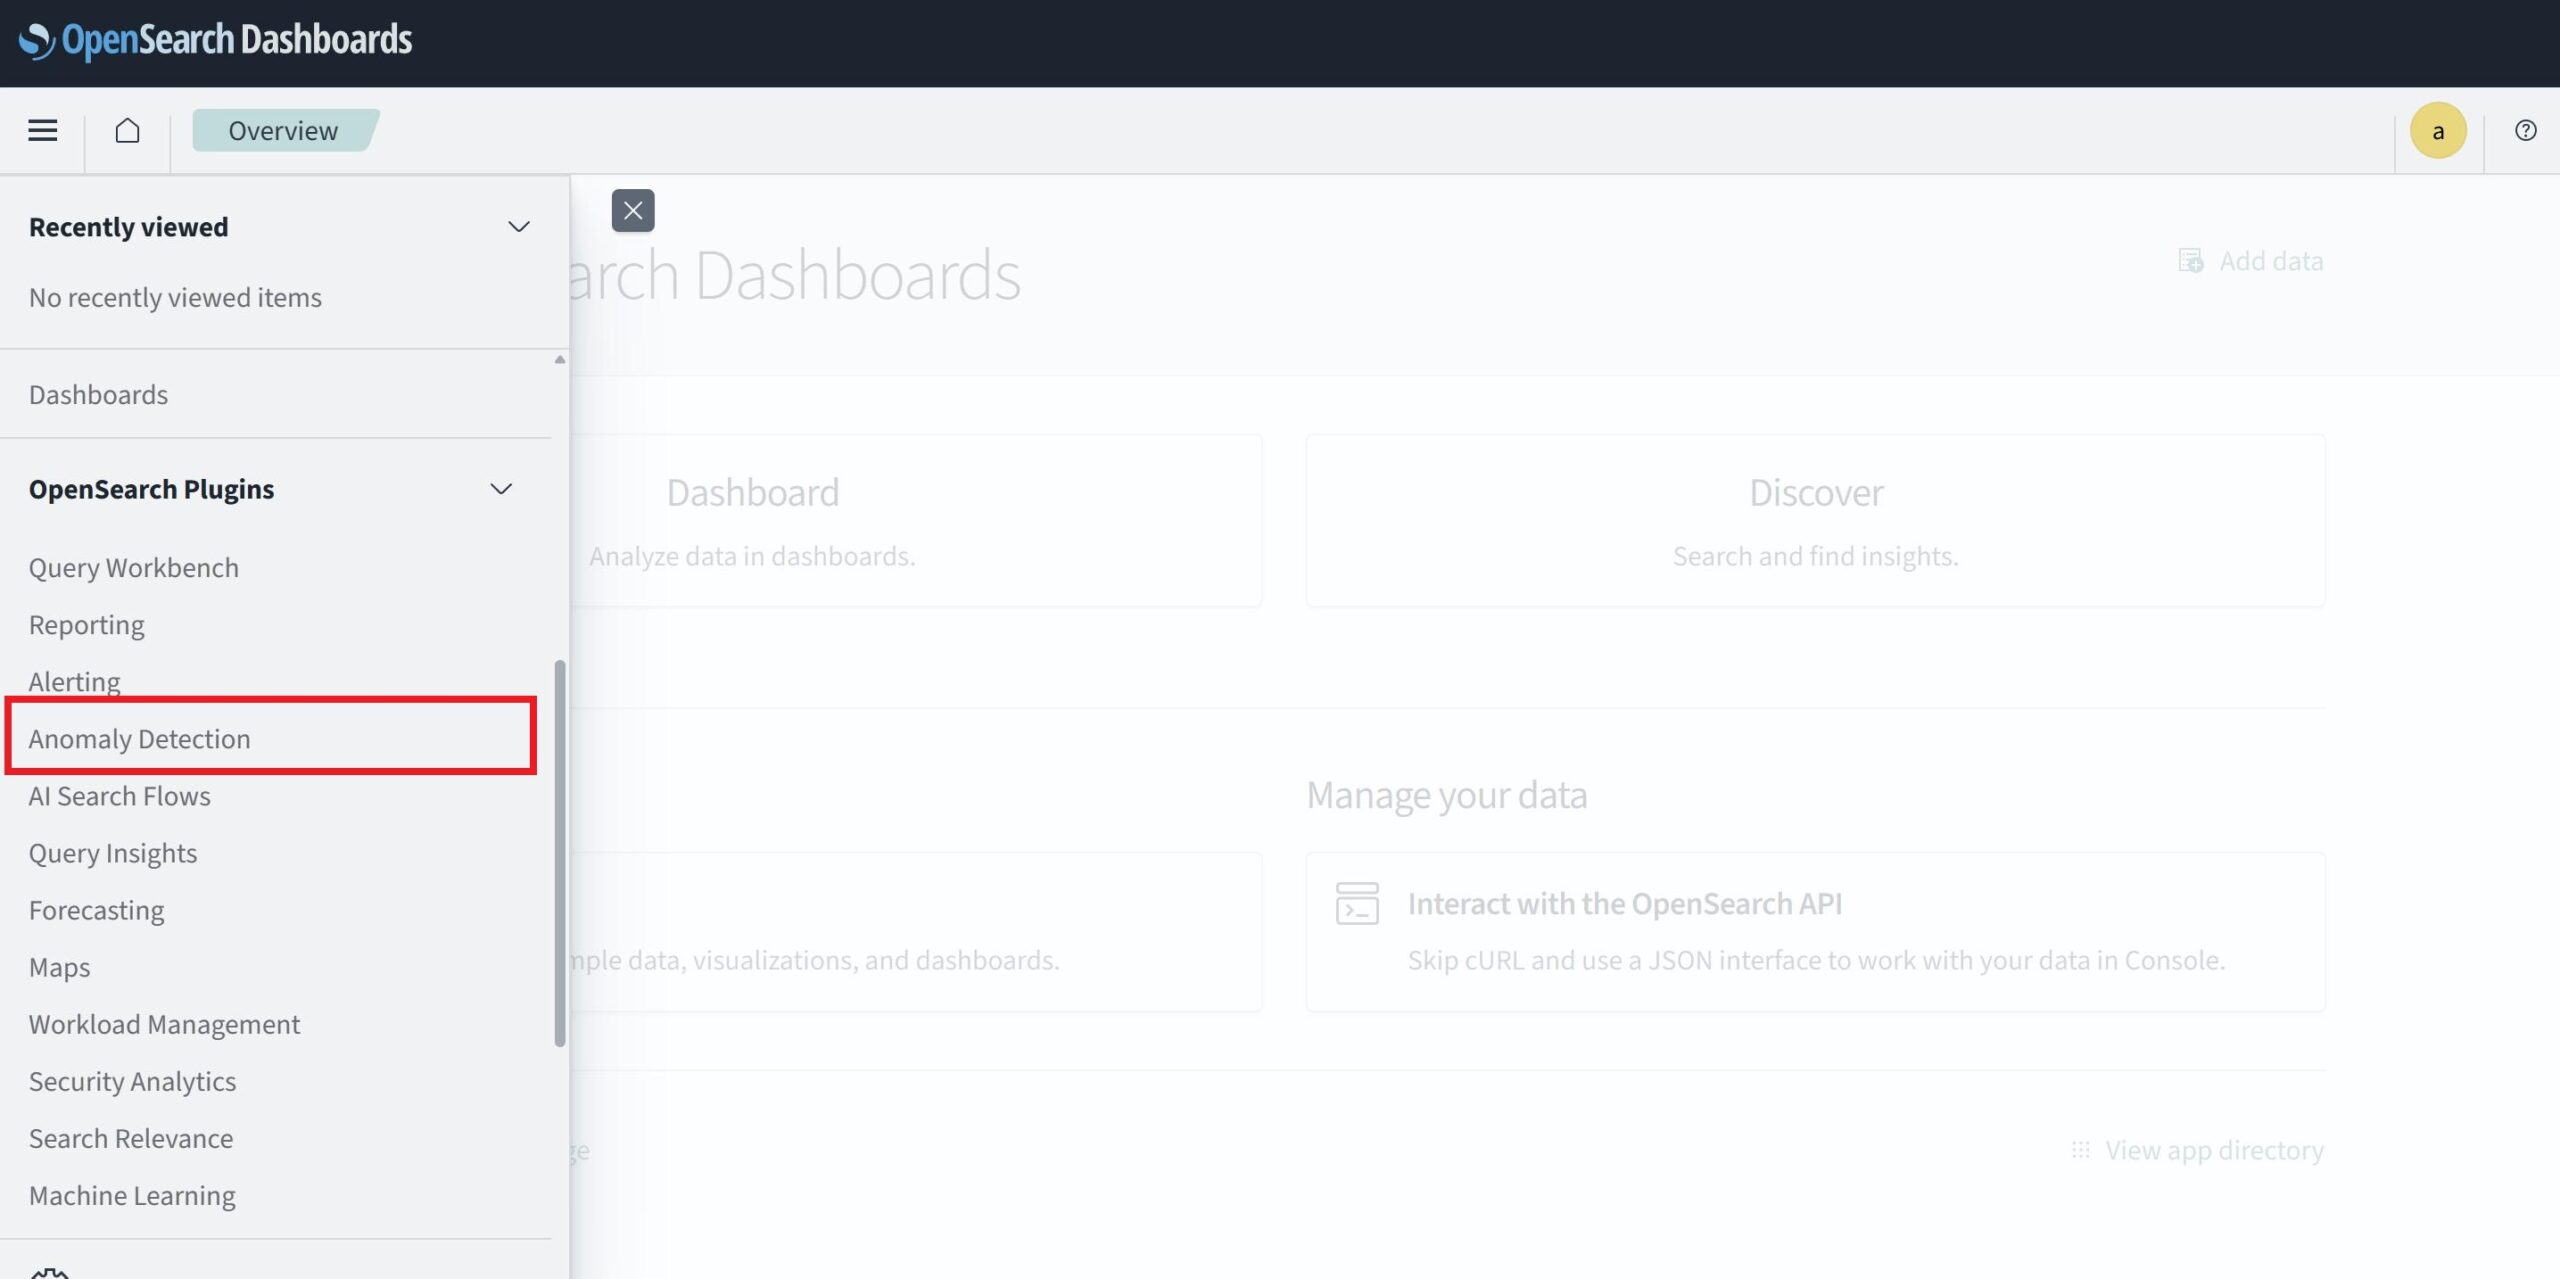Open Query Workbench from sidebar
The image size is (2560, 1279).
(134, 568)
